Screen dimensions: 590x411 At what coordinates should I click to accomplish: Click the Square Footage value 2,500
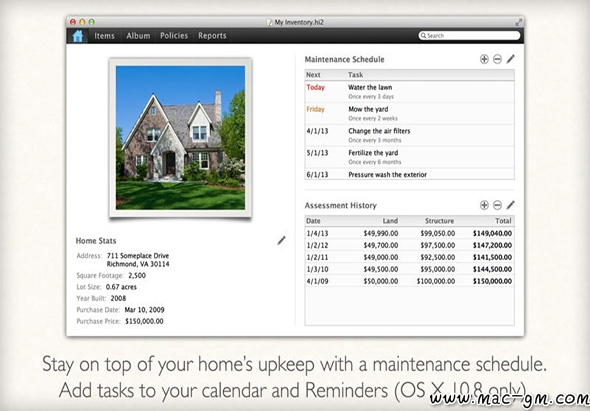click(137, 276)
